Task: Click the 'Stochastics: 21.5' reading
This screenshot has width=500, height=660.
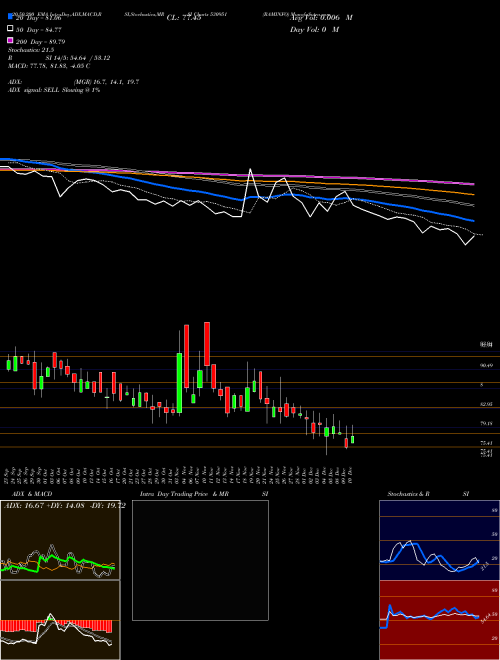Action: point(31,50)
